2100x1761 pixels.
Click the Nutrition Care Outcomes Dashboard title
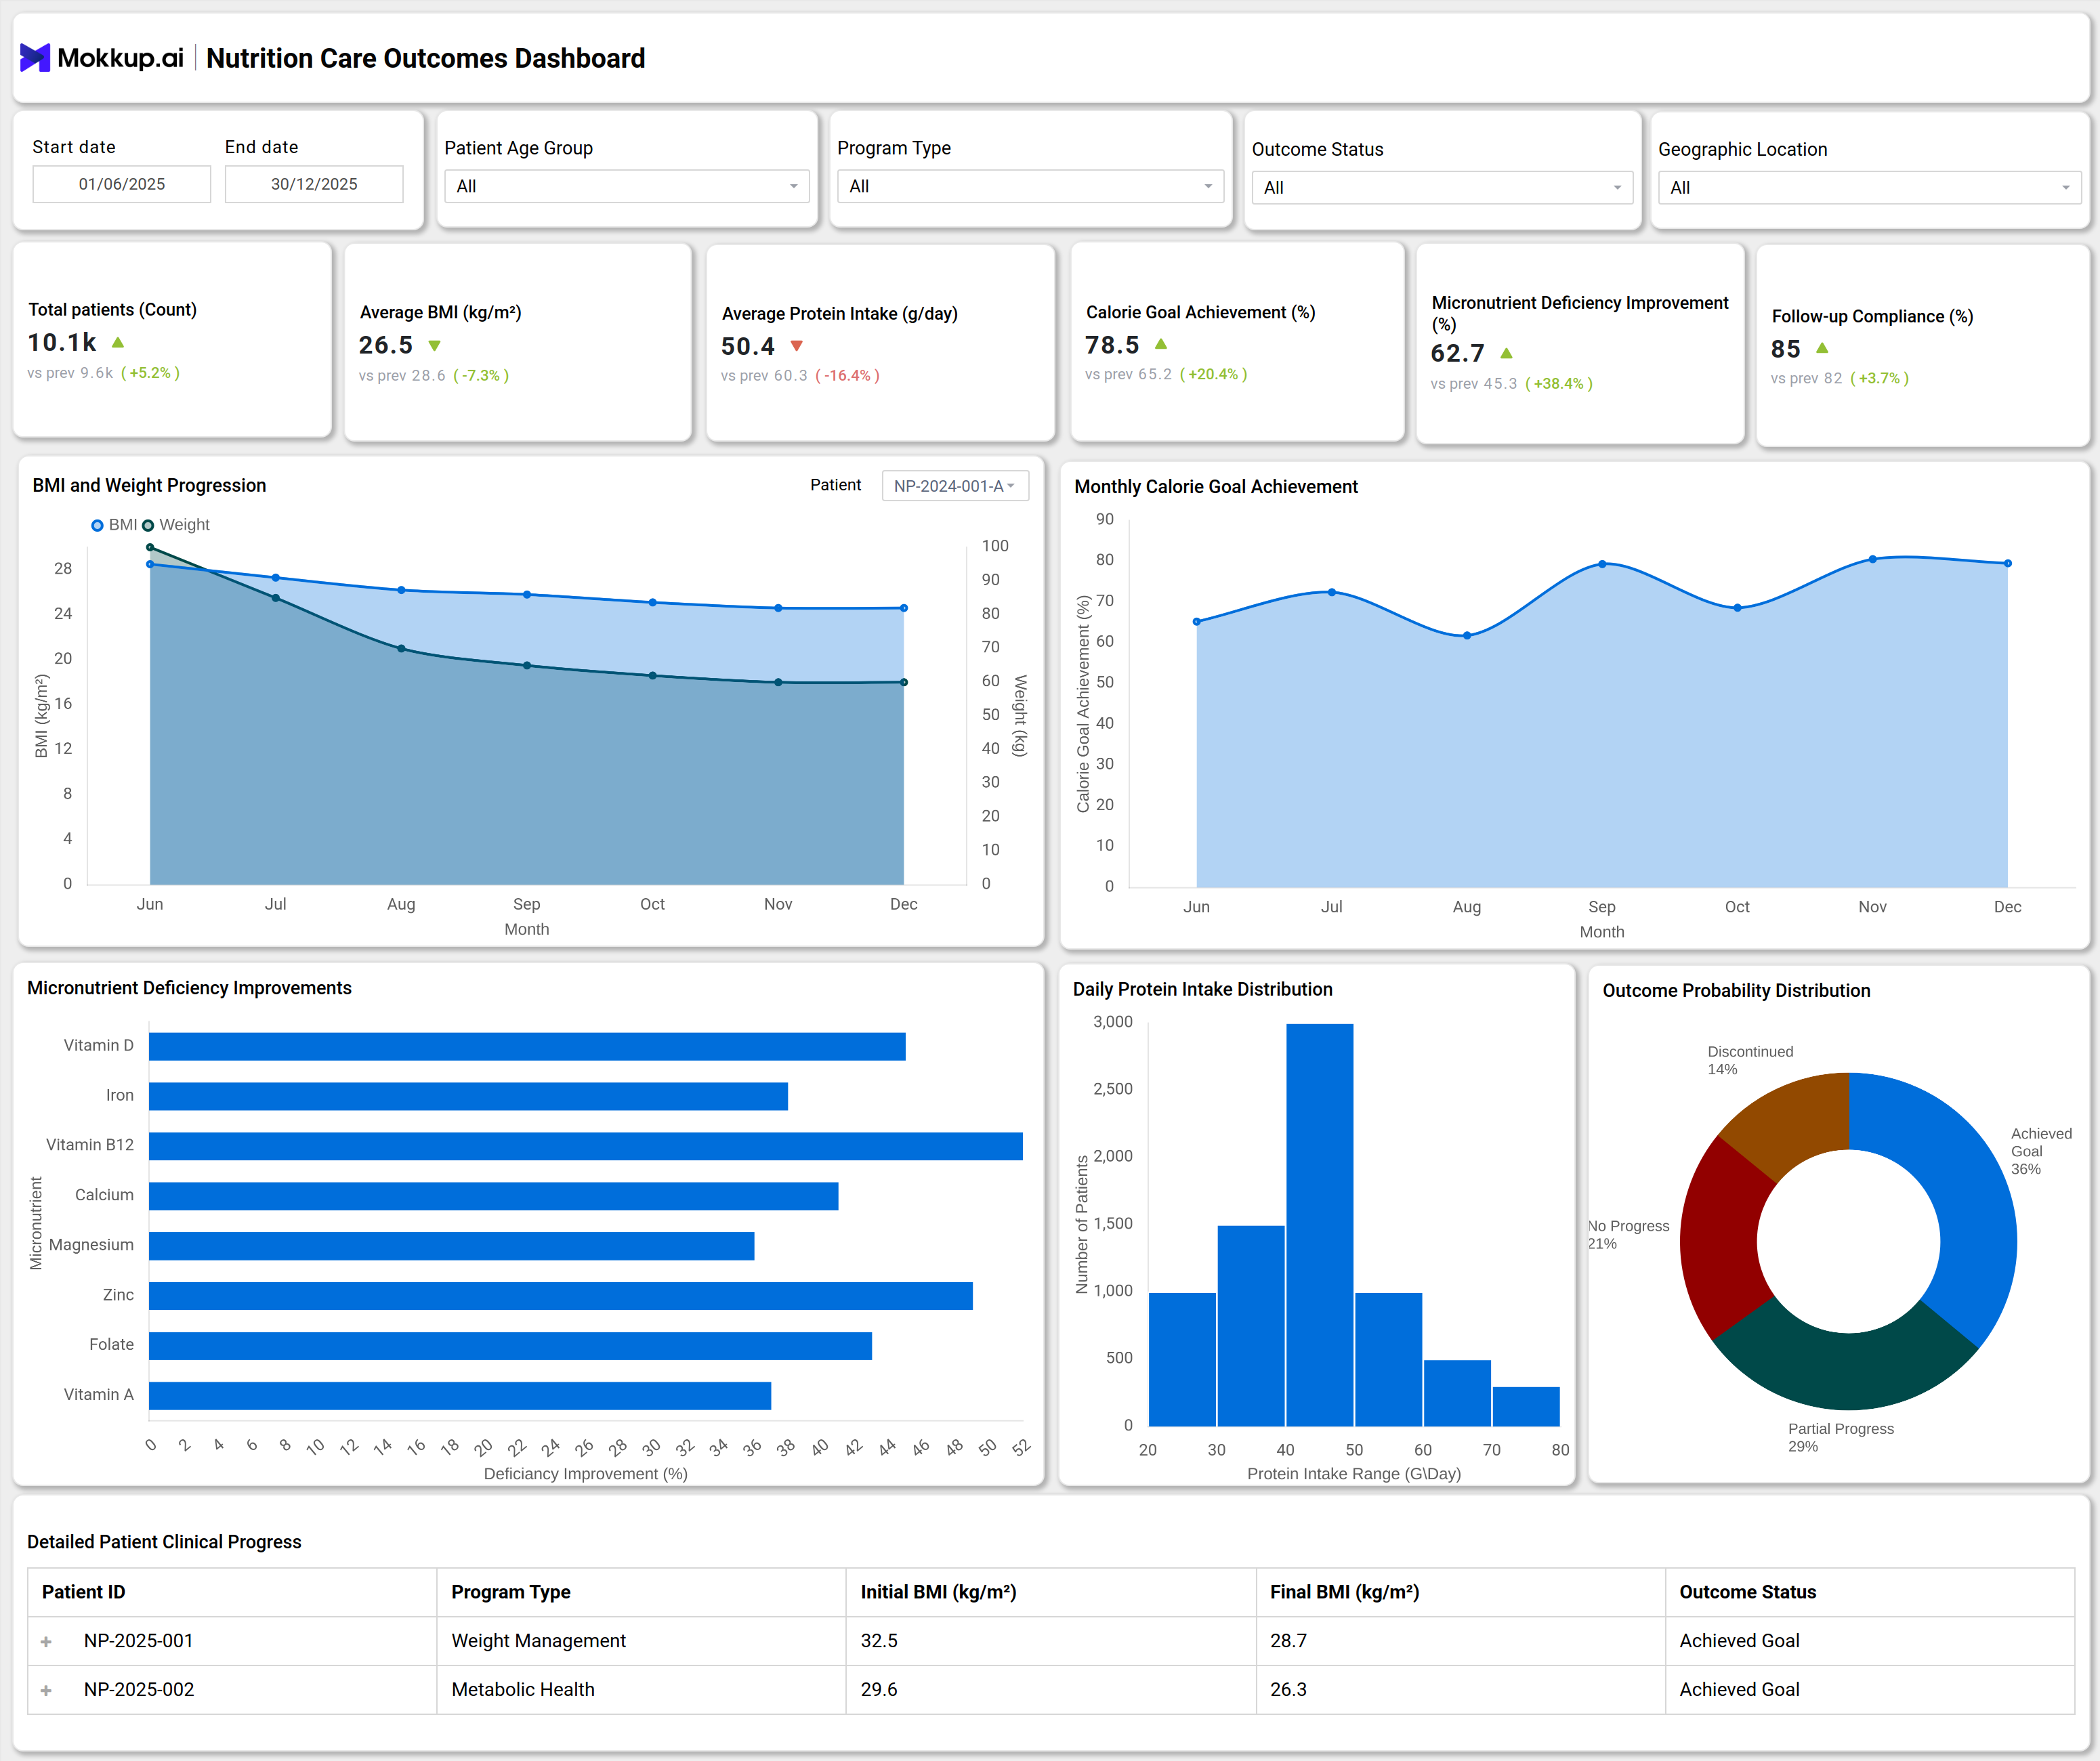pos(426,58)
